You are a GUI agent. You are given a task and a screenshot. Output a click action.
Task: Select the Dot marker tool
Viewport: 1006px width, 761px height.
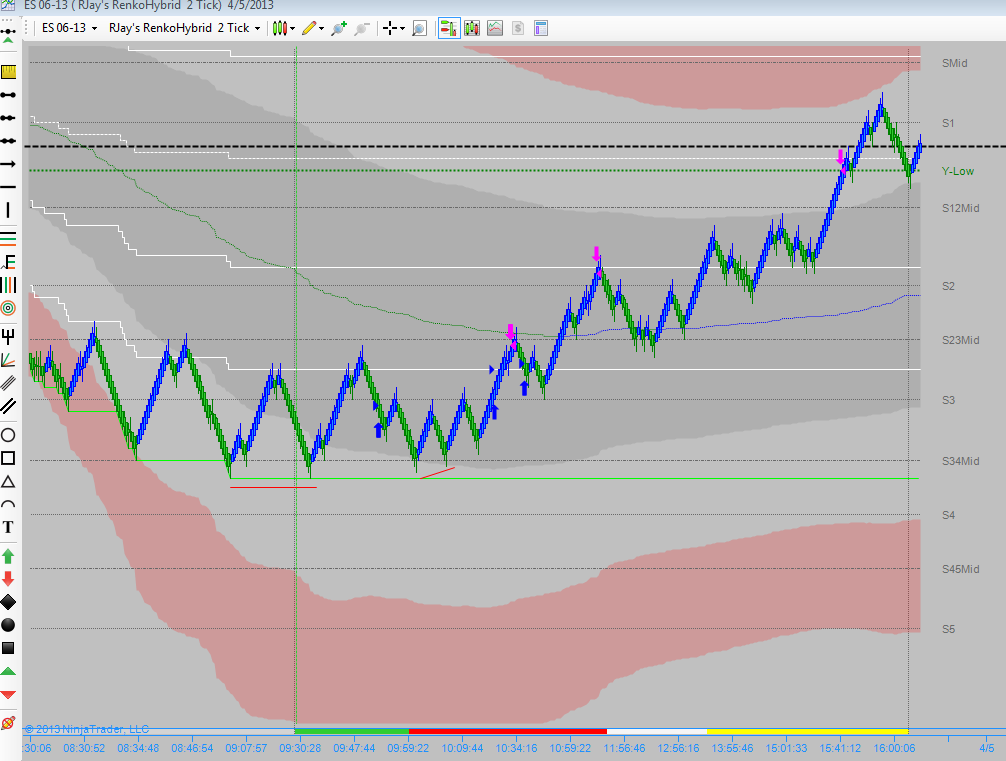pos(8,625)
